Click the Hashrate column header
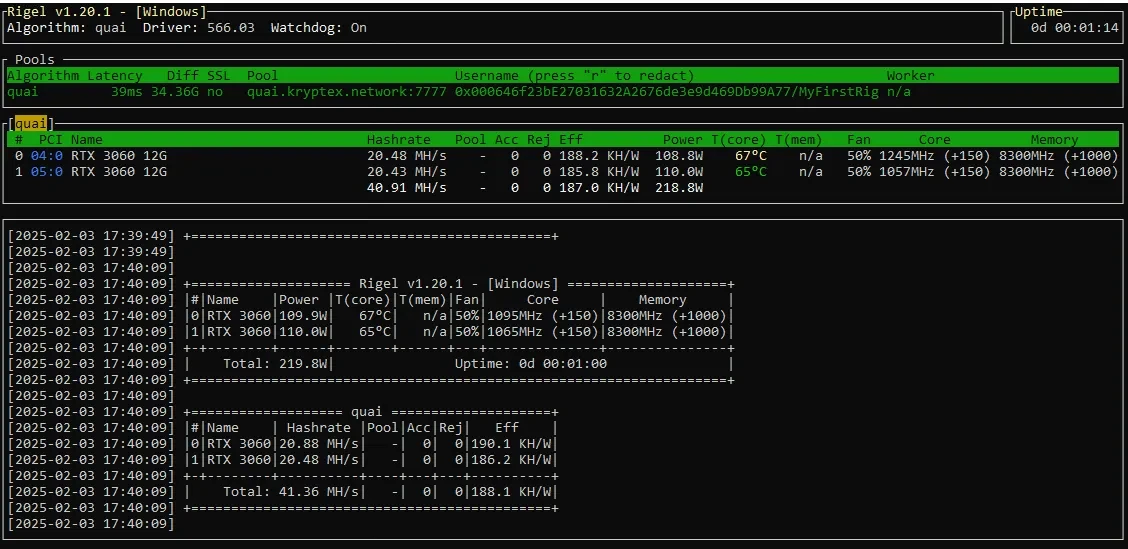 pos(398,140)
